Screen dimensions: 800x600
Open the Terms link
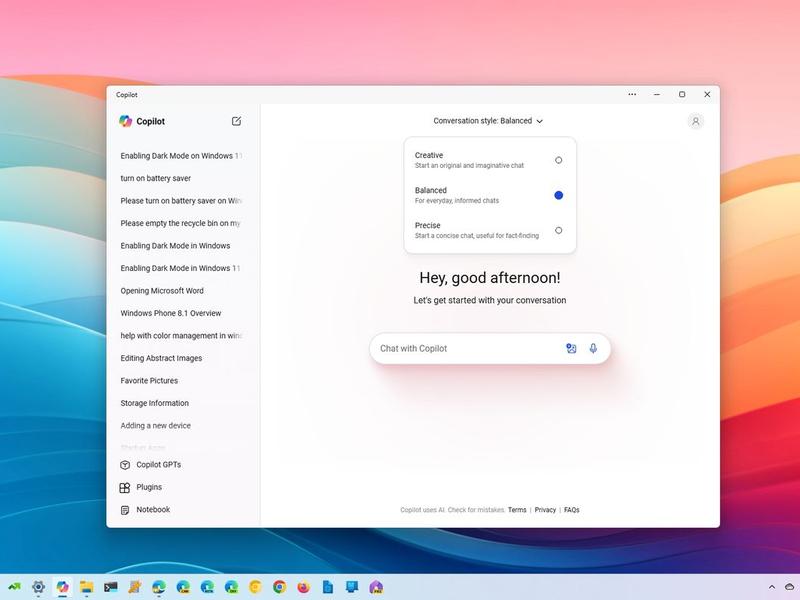point(517,510)
